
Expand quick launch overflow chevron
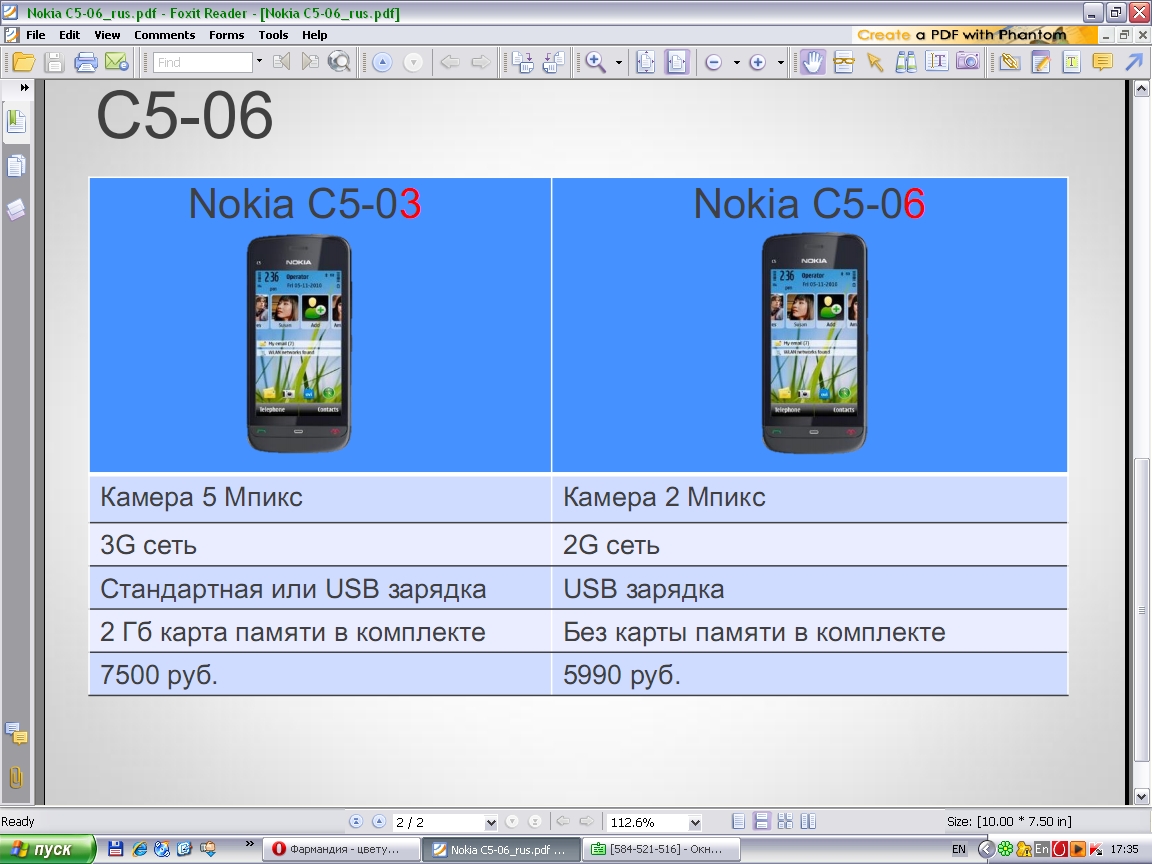tap(249, 844)
